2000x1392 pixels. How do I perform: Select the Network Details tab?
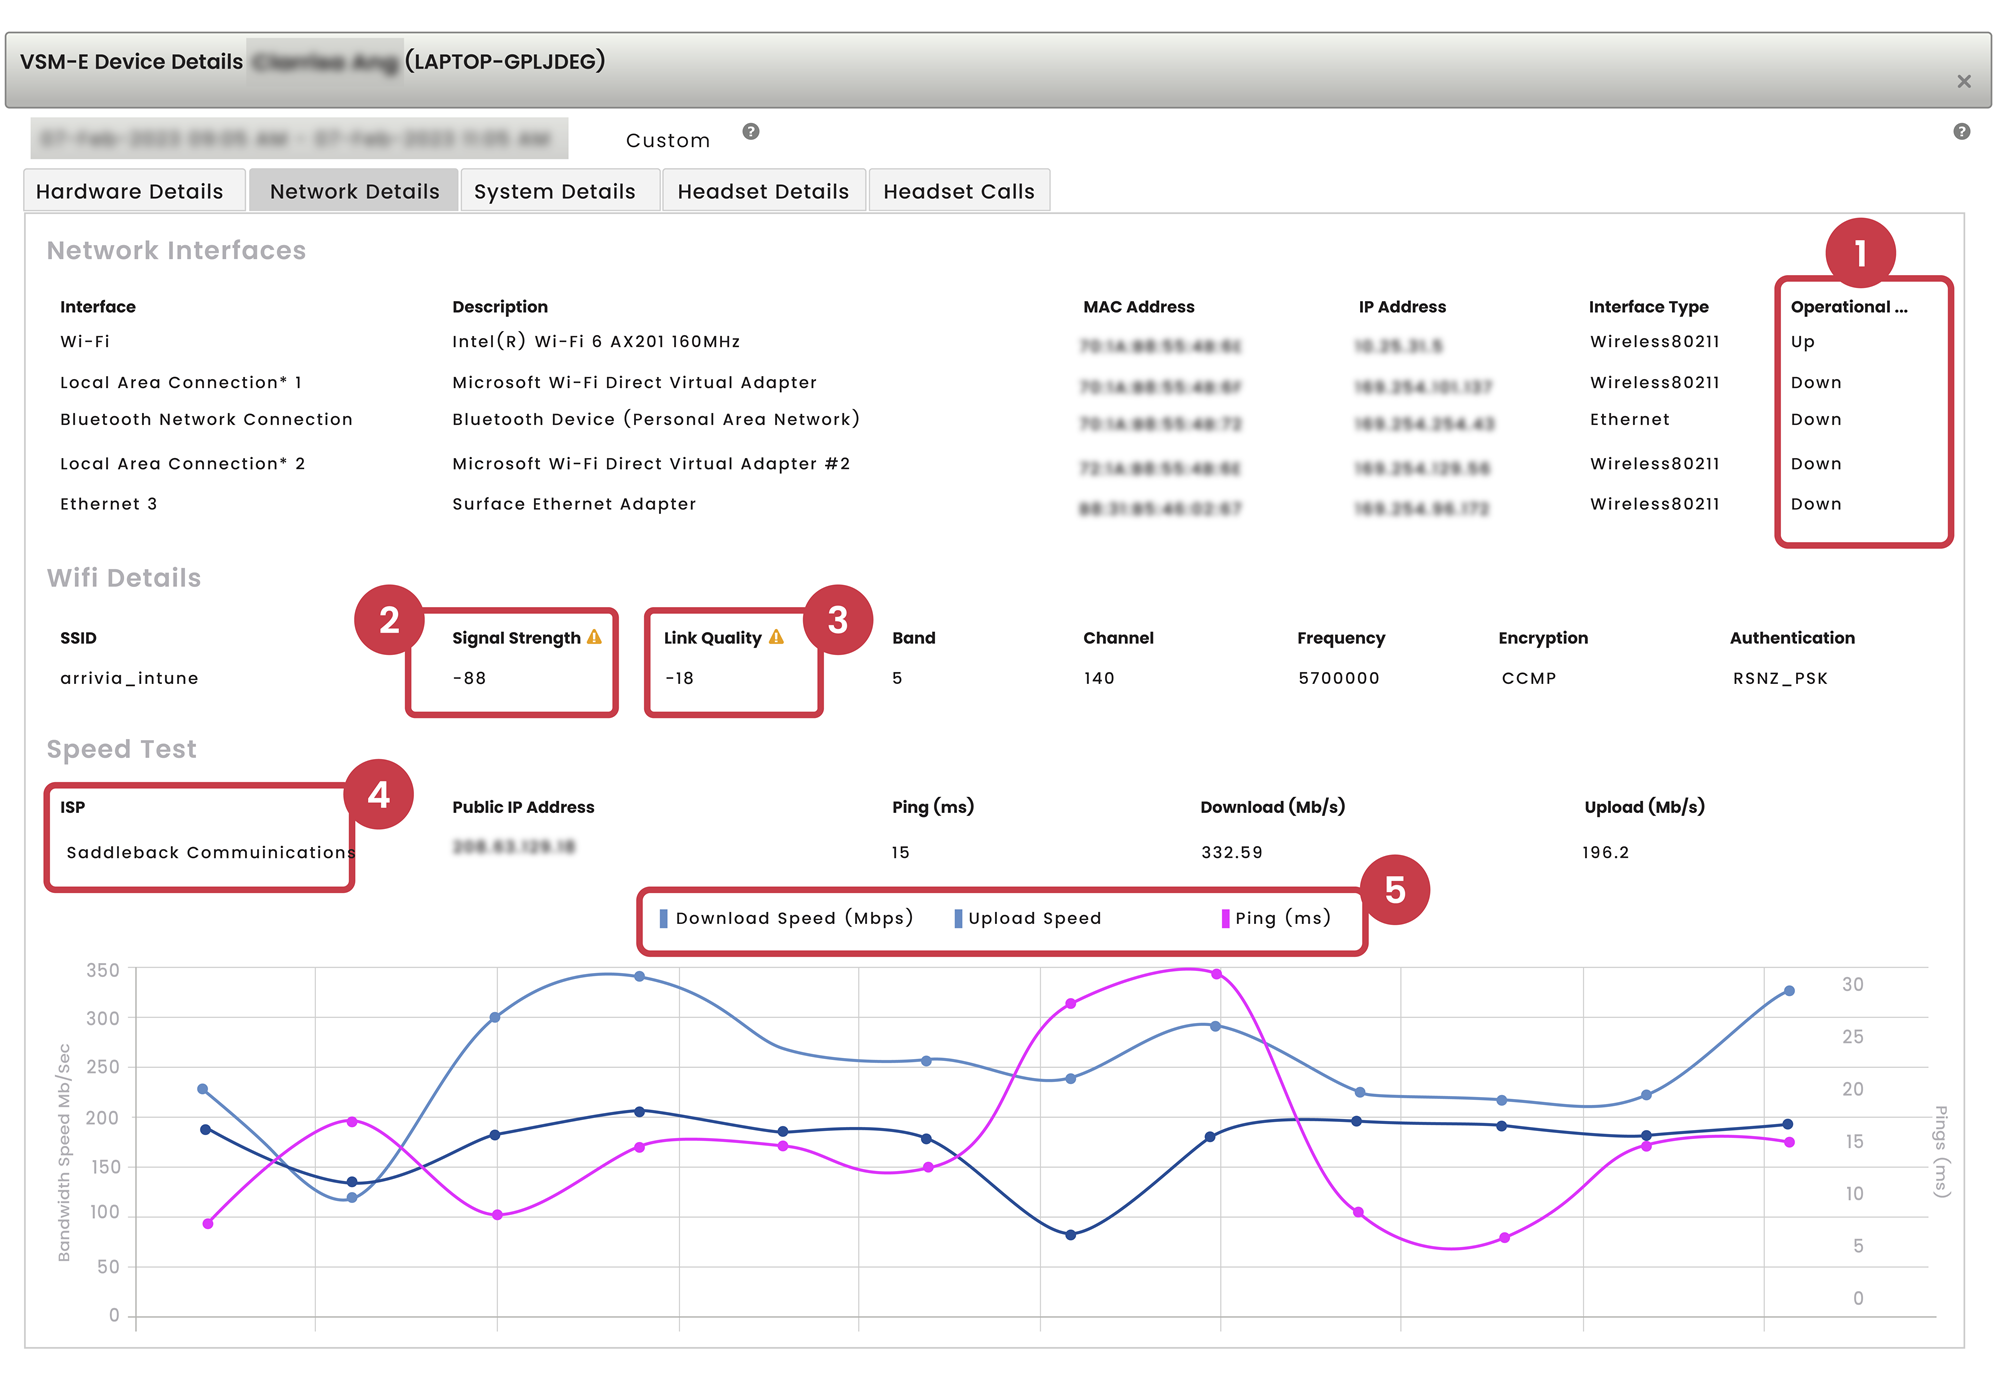coord(354,191)
